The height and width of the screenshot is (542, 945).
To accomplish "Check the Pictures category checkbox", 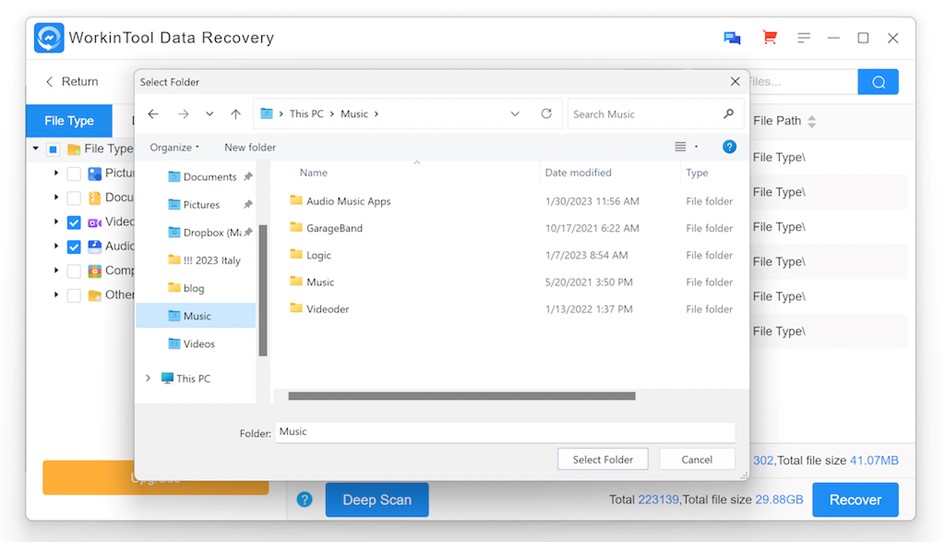I will pos(74,174).
